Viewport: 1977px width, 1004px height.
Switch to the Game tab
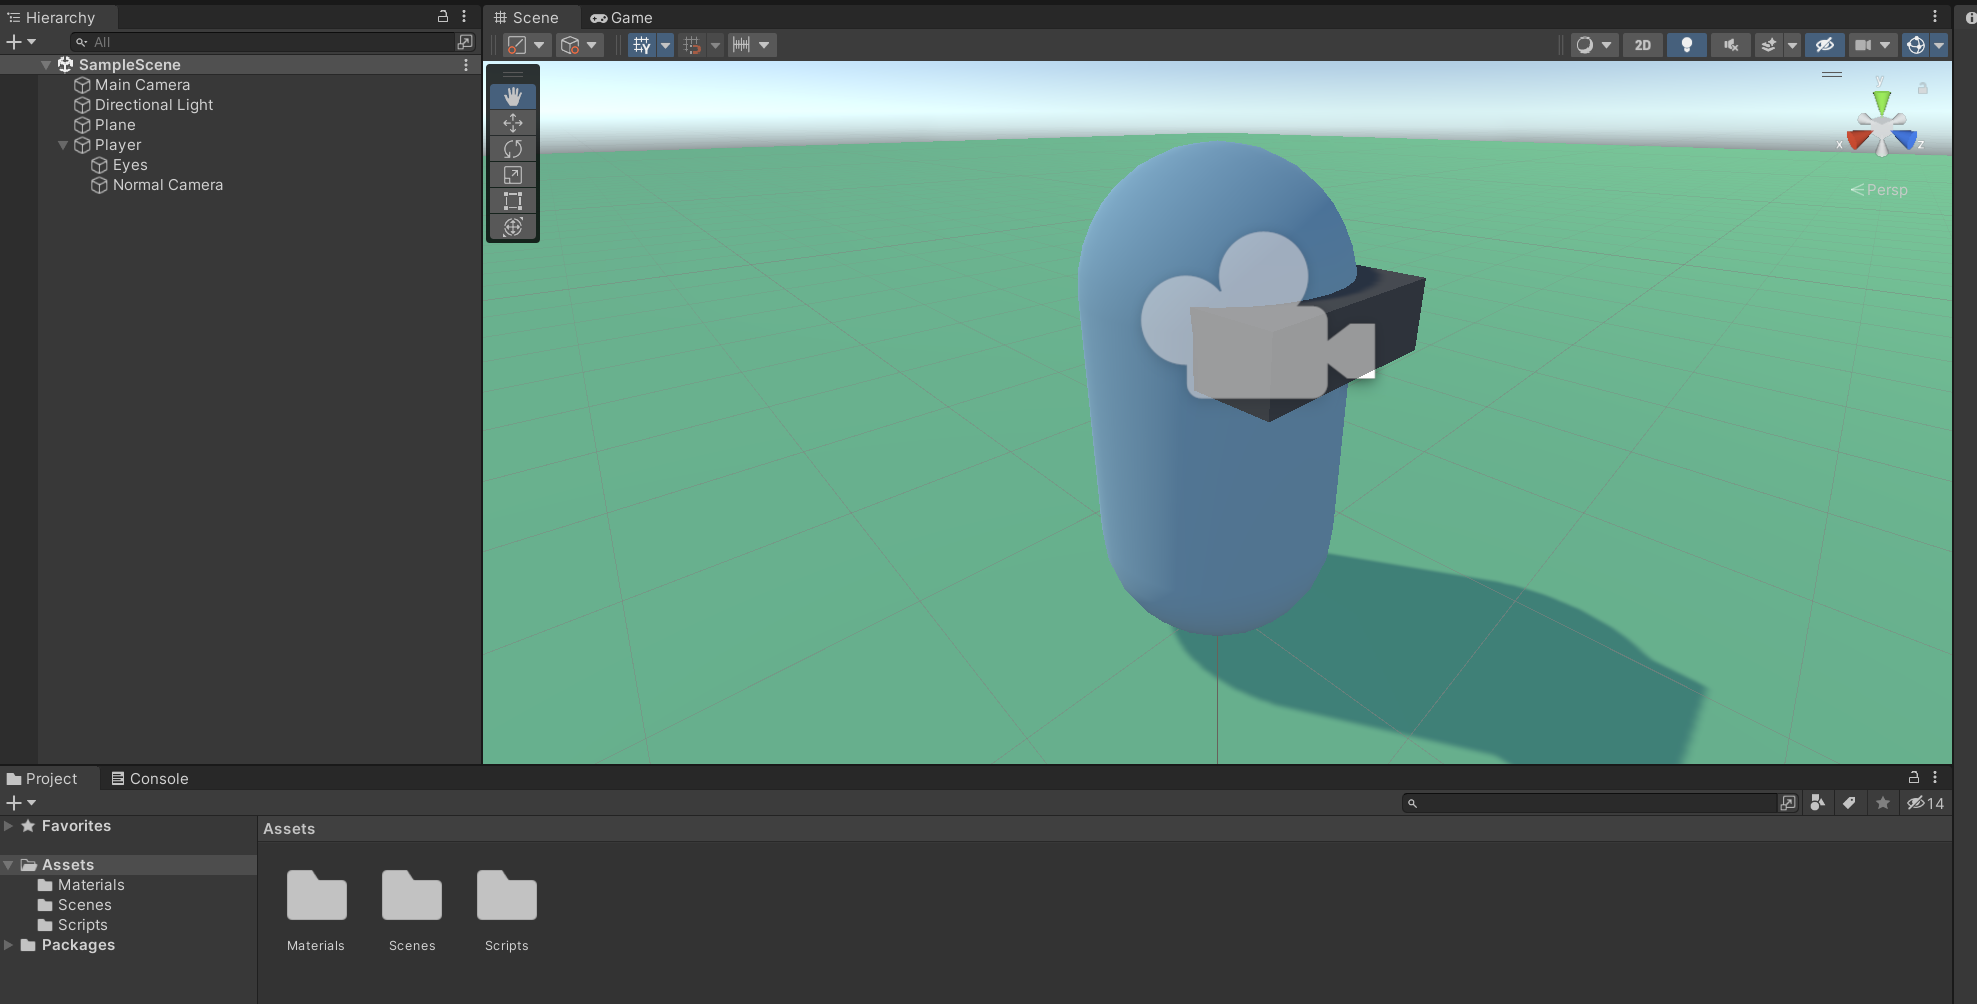[621, 18]
